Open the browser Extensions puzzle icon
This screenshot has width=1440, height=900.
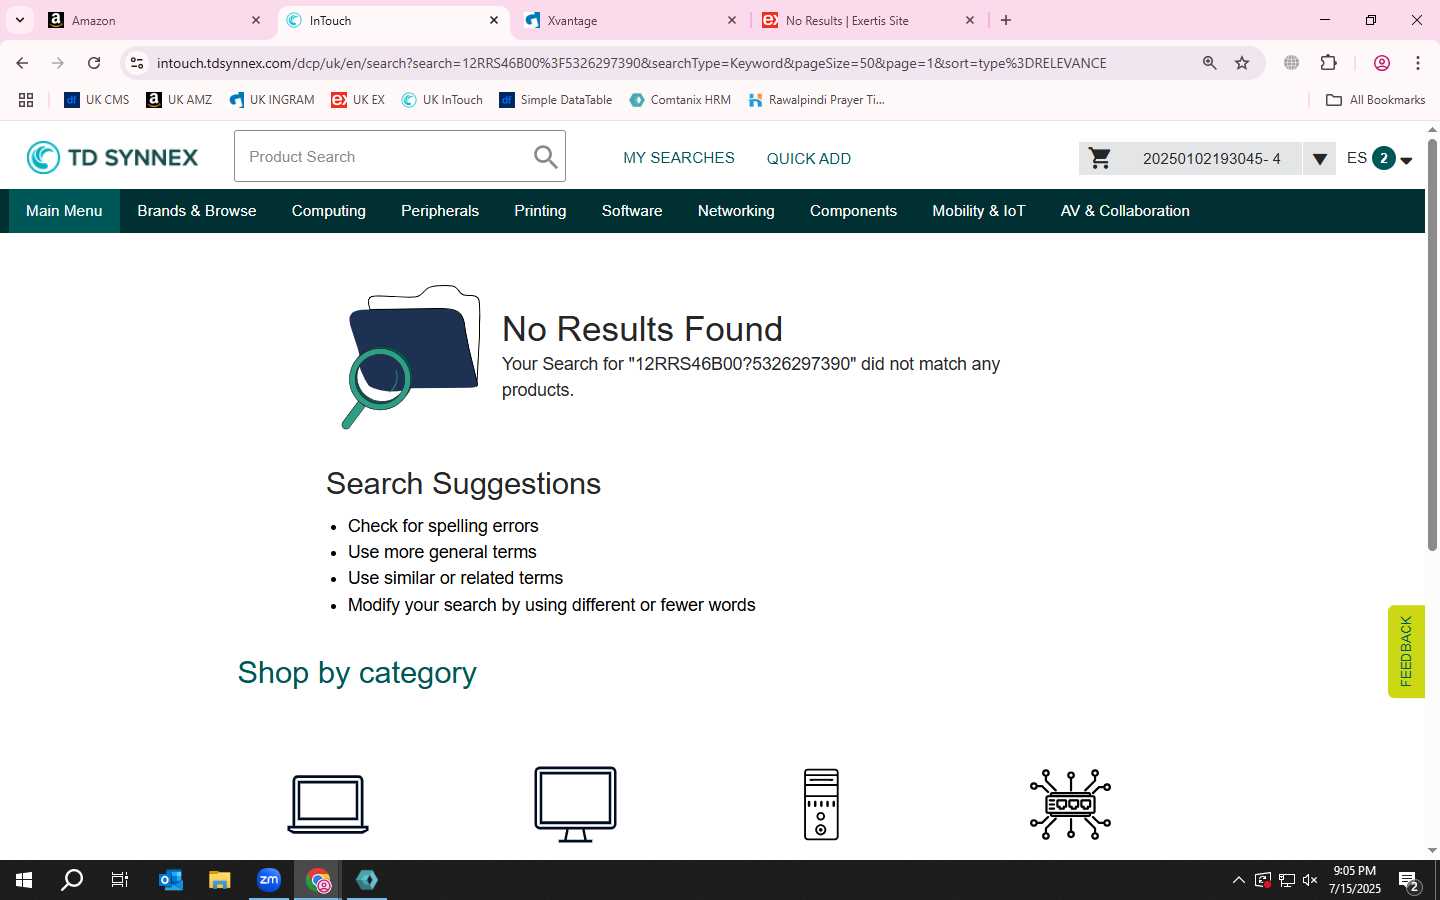tap(1328, 63)
